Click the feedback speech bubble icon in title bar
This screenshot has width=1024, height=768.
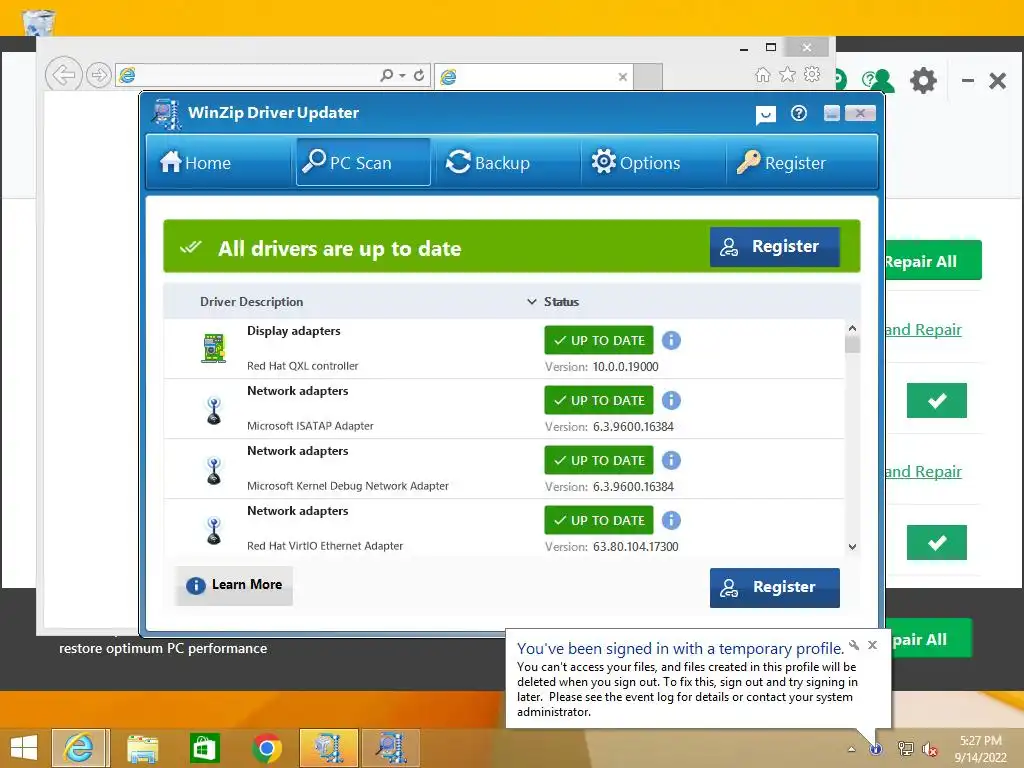tap(765, 114)
